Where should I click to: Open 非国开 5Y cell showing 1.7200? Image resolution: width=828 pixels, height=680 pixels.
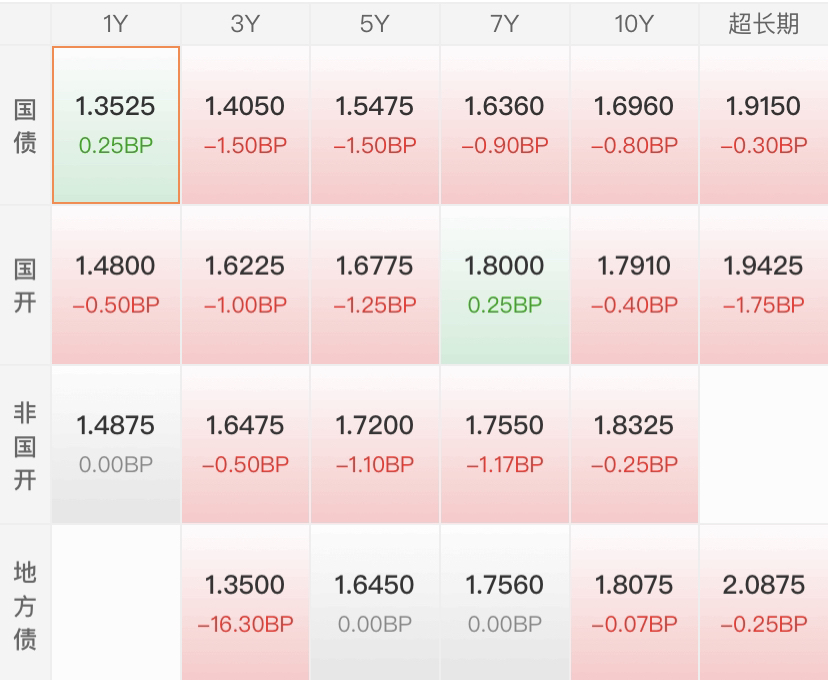(375, 445)
